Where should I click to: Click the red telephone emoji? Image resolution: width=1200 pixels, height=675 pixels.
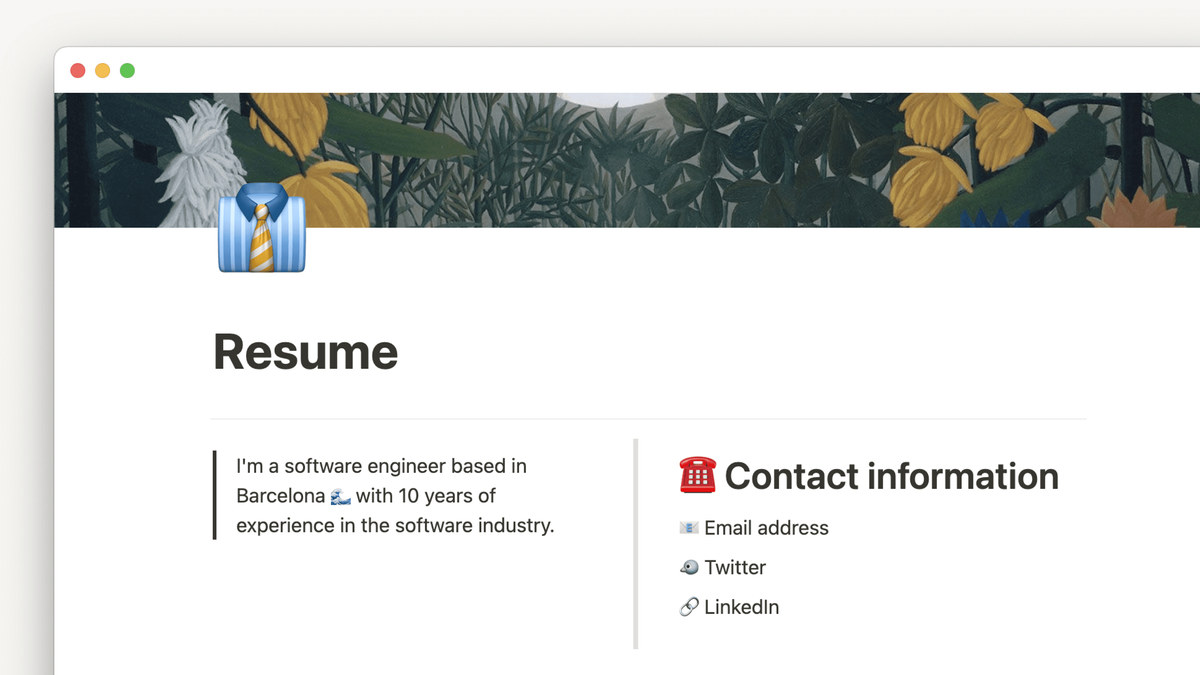[697, 476]
